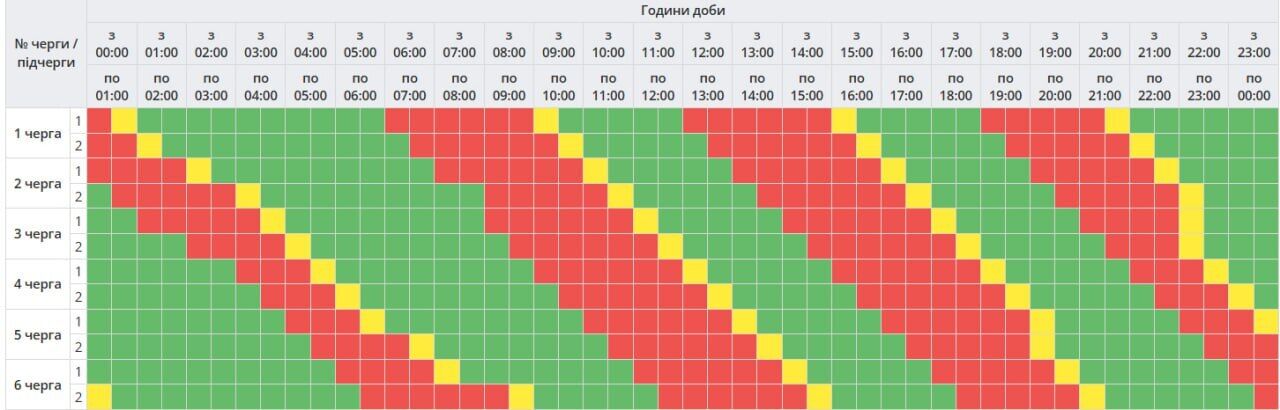1280x410 pixels.
Task: Click first yellow cell in 1 черга subqueue 1
Action: pyautogui.click(x=124, y=121)
